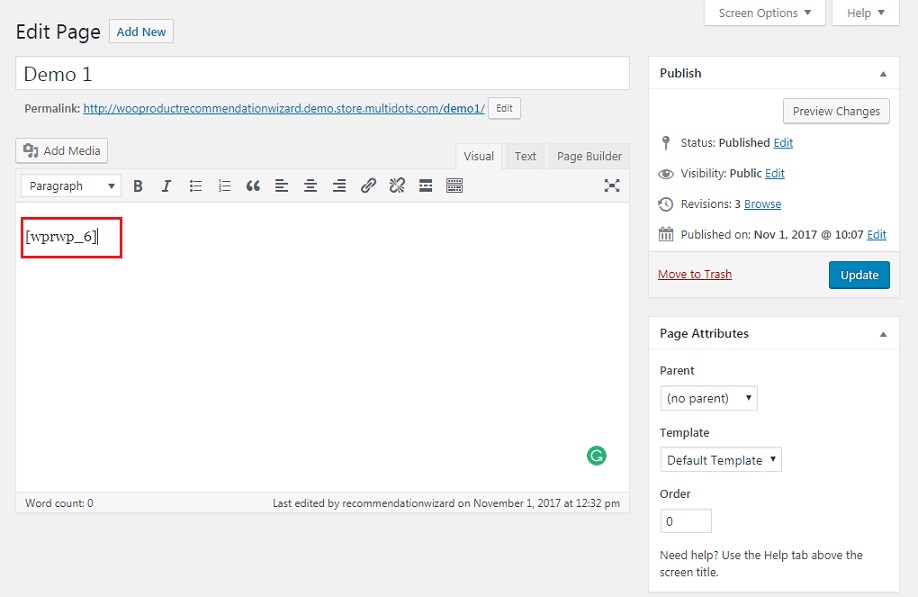This screenshot has width=918, height=597.
Task: Align text right
Action: pos(339,186)
